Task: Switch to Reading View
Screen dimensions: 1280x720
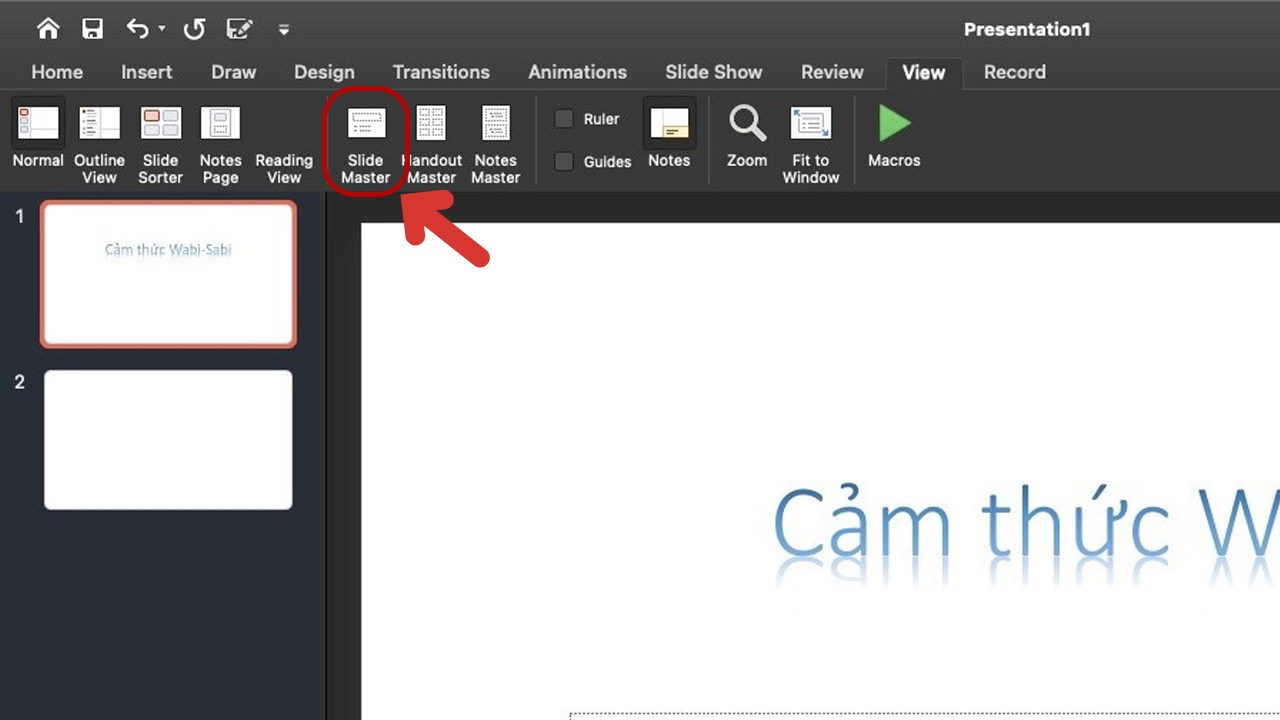Action: pos(284,168)
